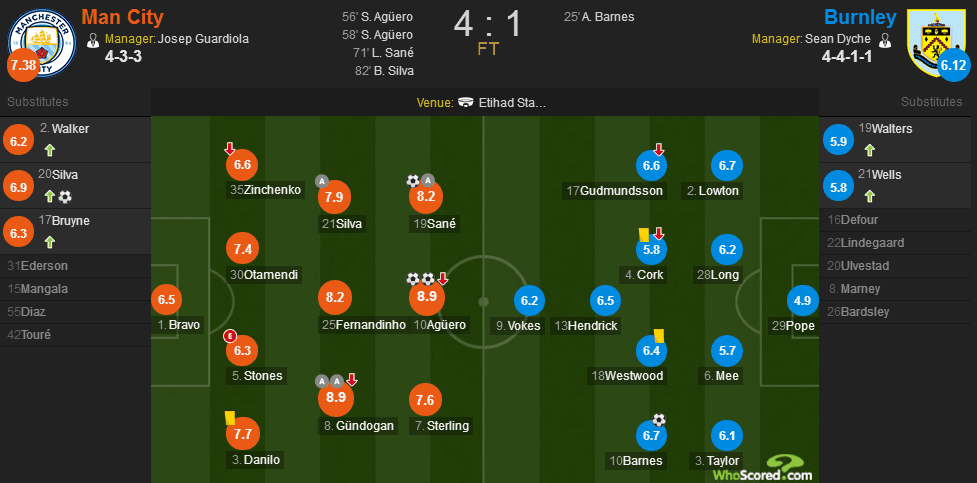Click the Burnley club crest
The height and width of the screenshot is (483, 977).
click(936, 38)
